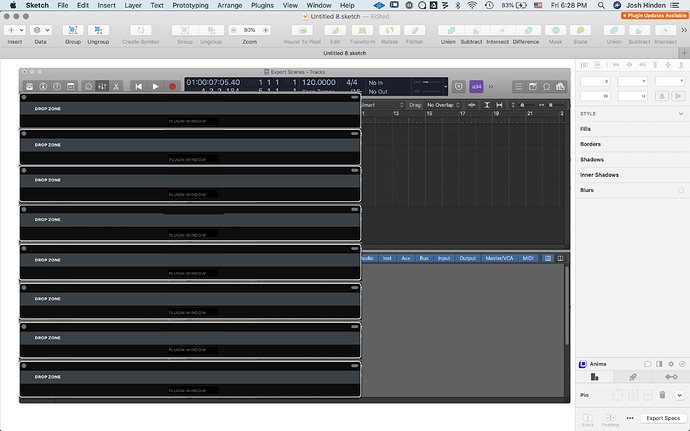Click the Round To Pixel icon

click(x=302, y=30)
